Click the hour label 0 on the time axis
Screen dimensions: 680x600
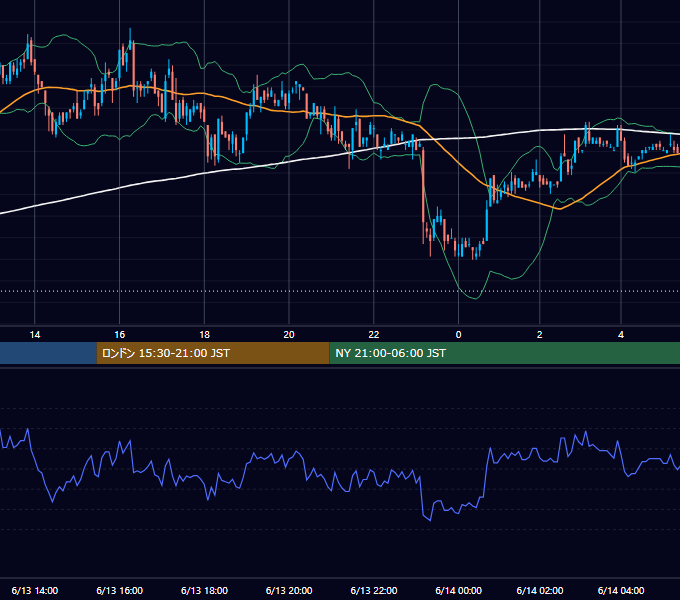(x=458, y=335)
